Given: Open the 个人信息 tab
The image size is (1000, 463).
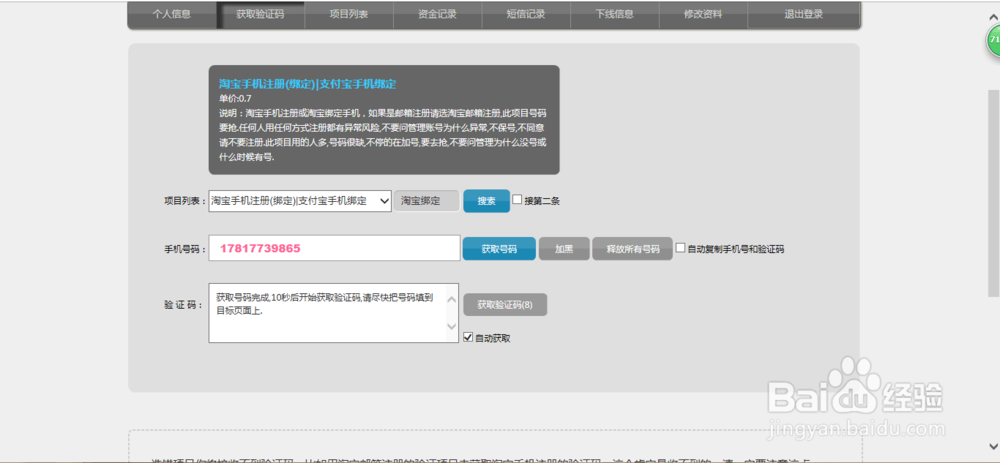Looking at the screenshot, I should click(x=172, y=14).
